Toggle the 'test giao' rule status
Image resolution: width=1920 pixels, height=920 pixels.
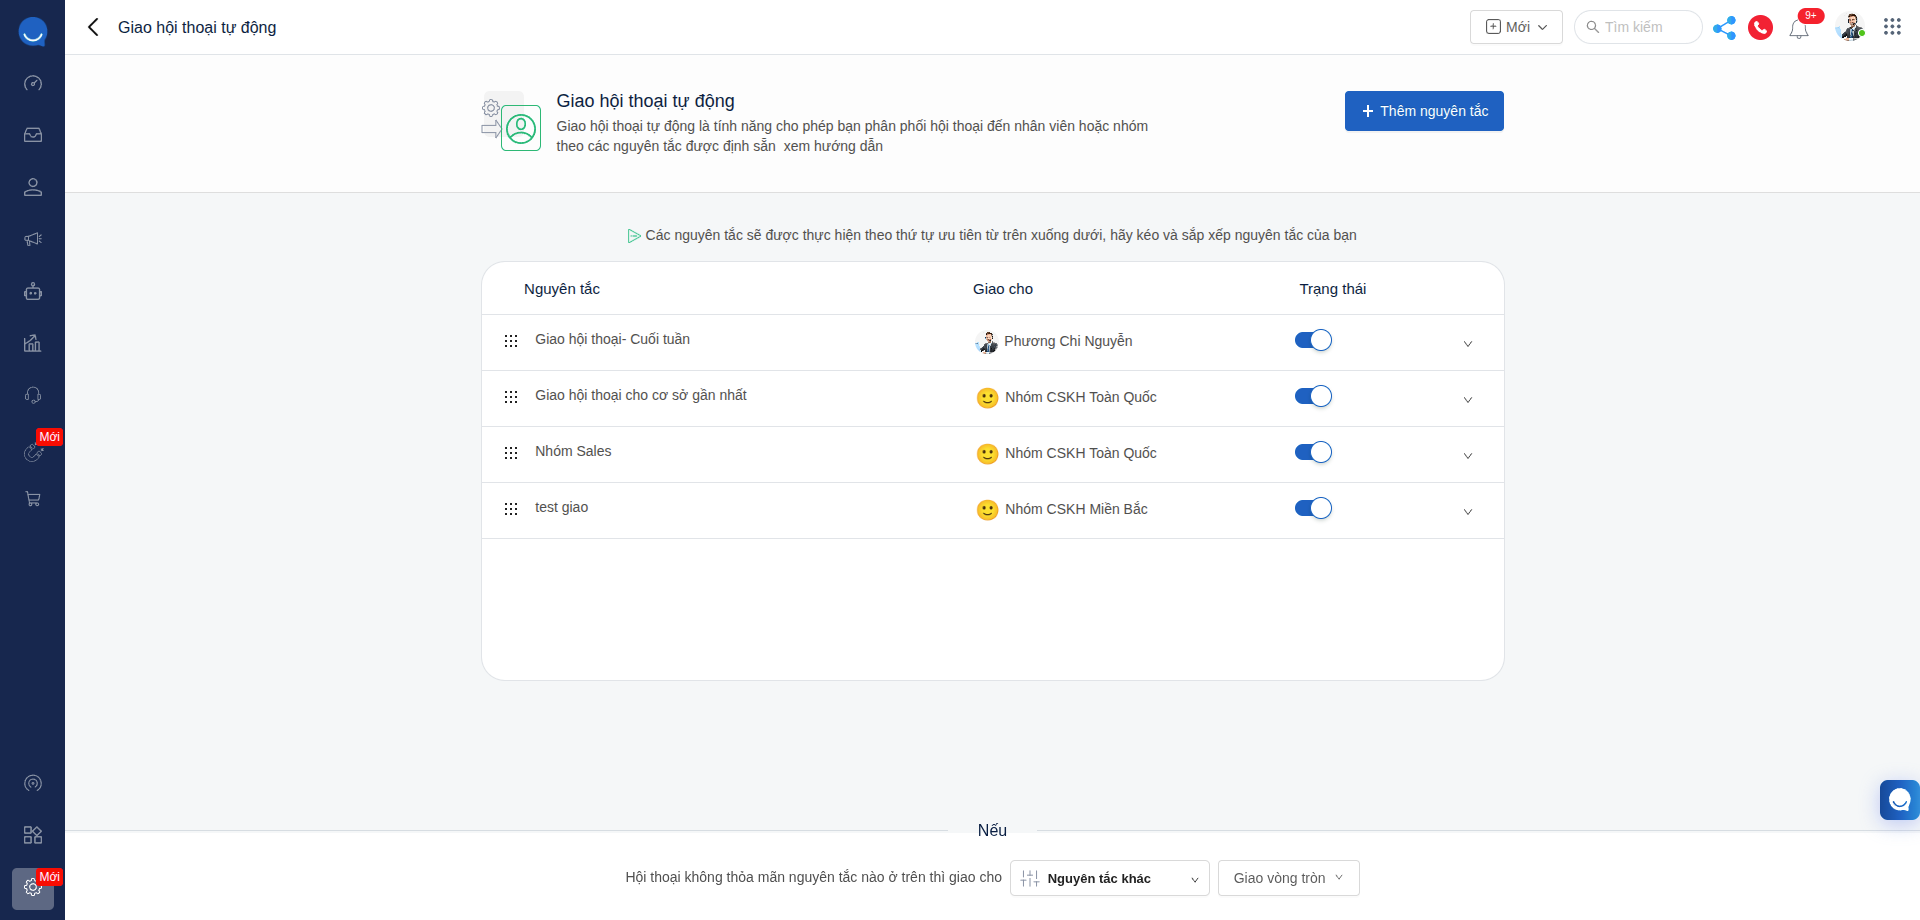click(1312, 509)
